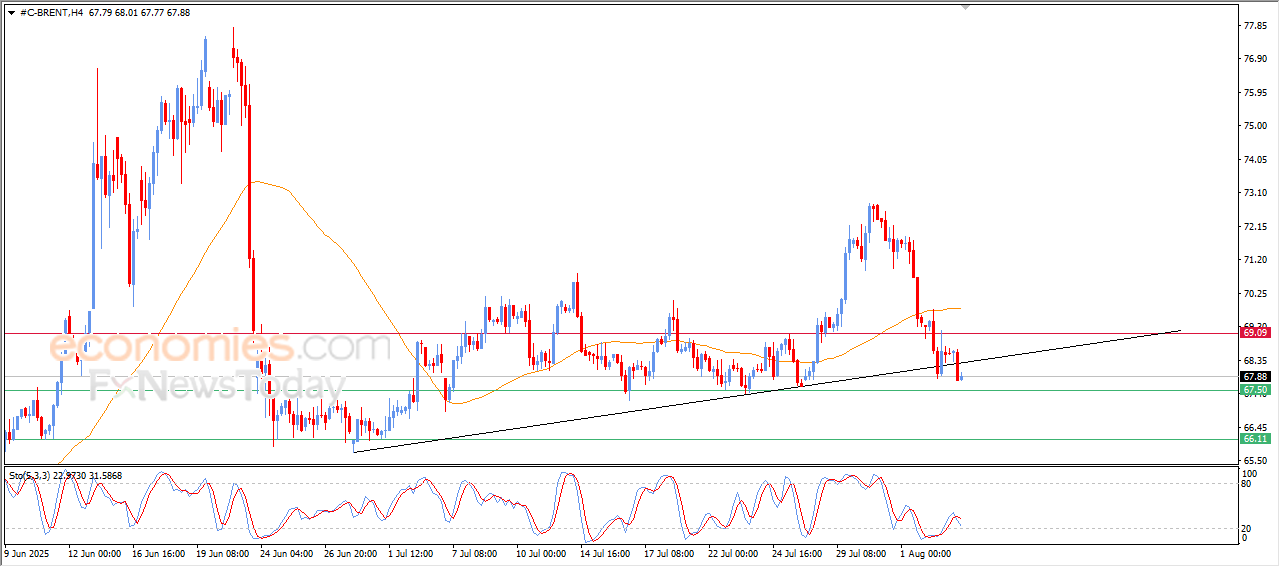Viewport: 1280px width, 567px height.
Task: Click the 70.25 price axis value
Action: pos(1255,294)
